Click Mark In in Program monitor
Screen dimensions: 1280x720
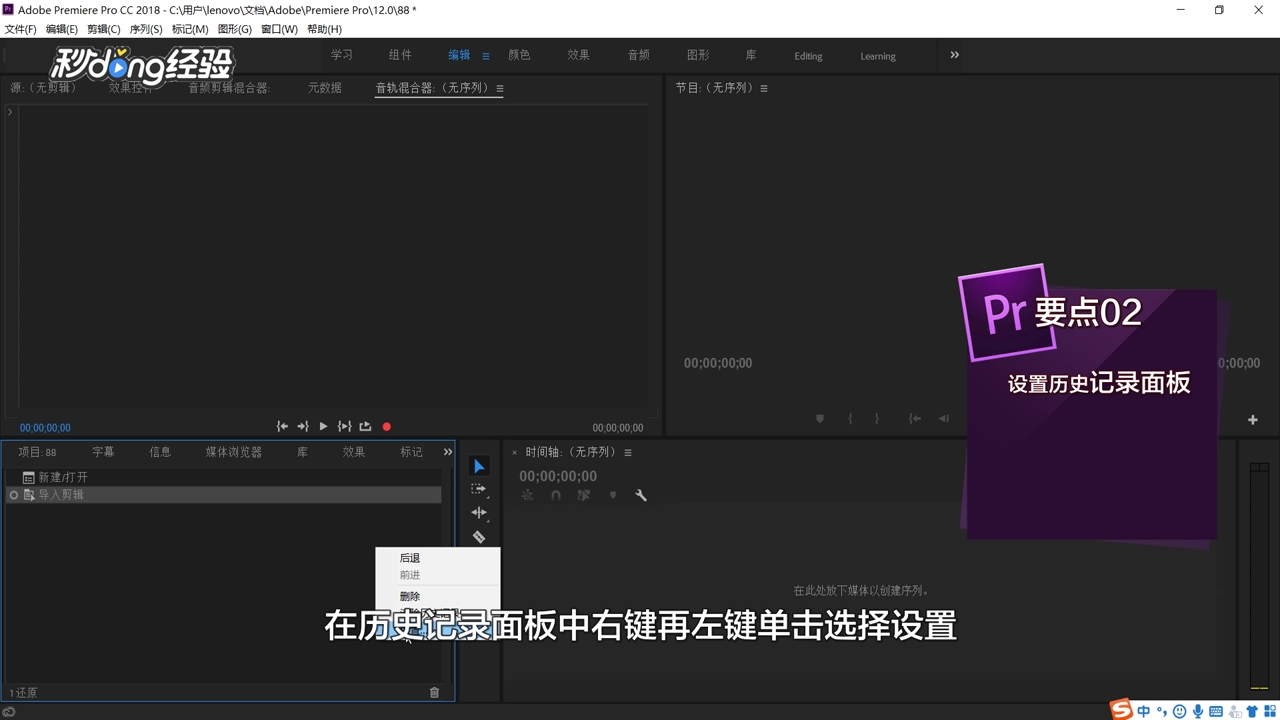pos(850,419)
